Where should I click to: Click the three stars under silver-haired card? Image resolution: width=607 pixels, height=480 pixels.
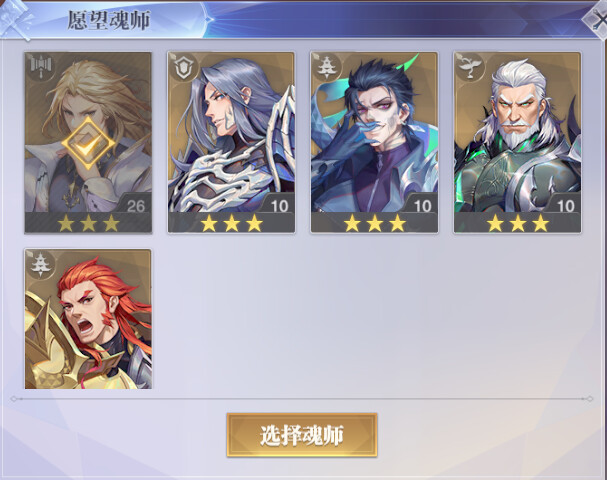[231, 223]
